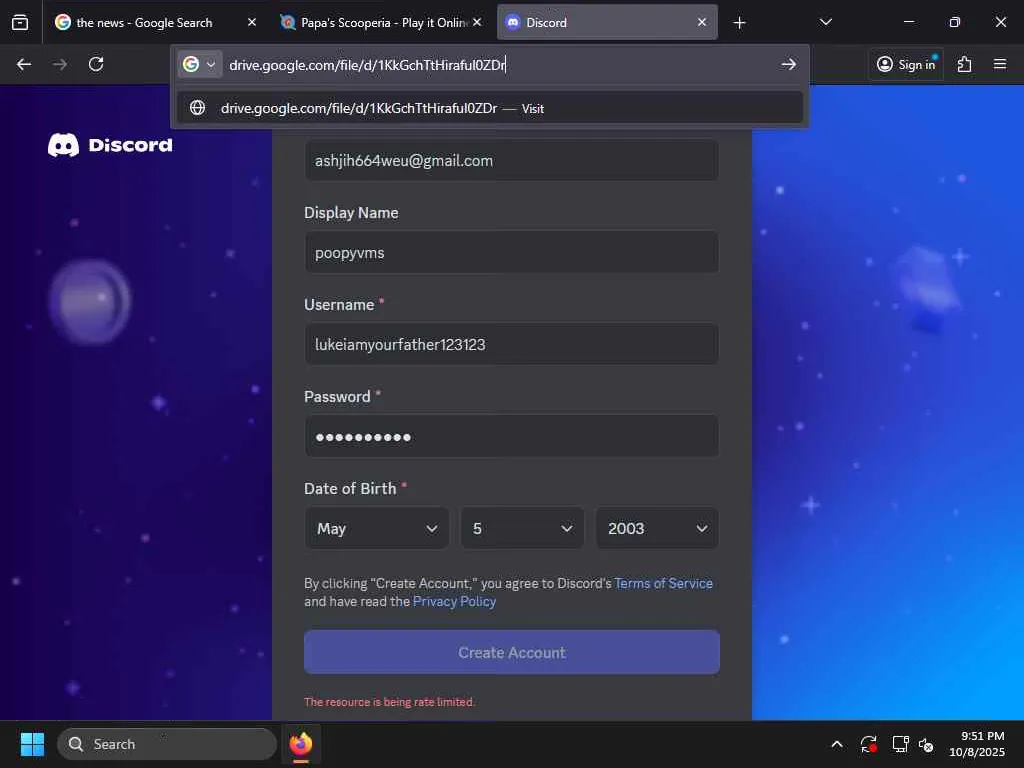Viewport: 1024px width, 768px height.
Task: Open Firefox View tab list icon
Action: 20,22
